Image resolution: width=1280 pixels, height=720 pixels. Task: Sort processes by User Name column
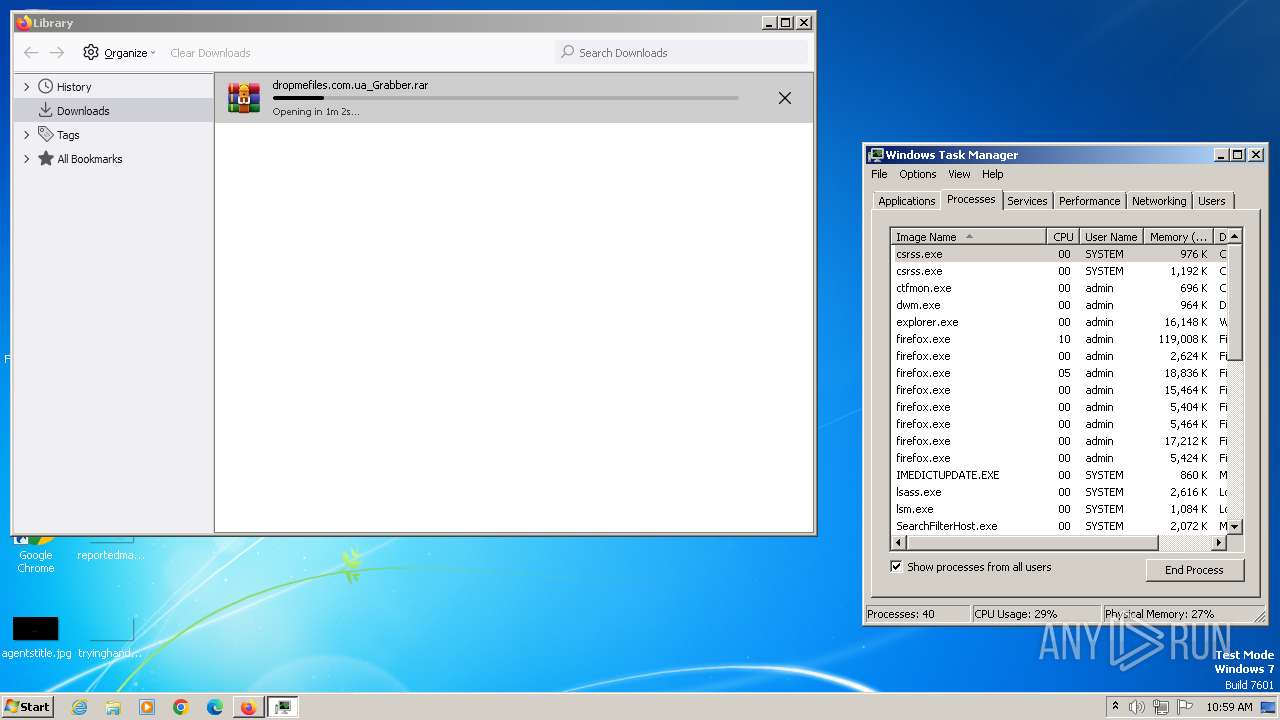(1111, 237)
